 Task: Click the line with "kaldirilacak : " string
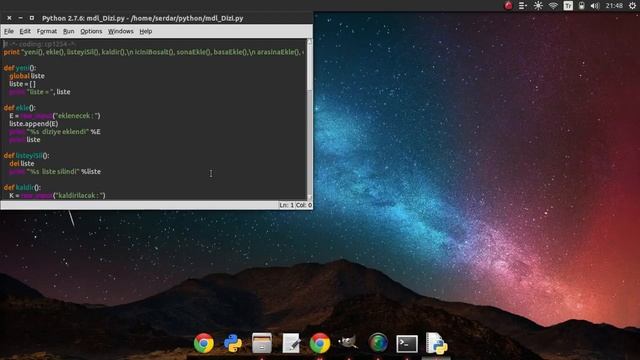[57, 195]
